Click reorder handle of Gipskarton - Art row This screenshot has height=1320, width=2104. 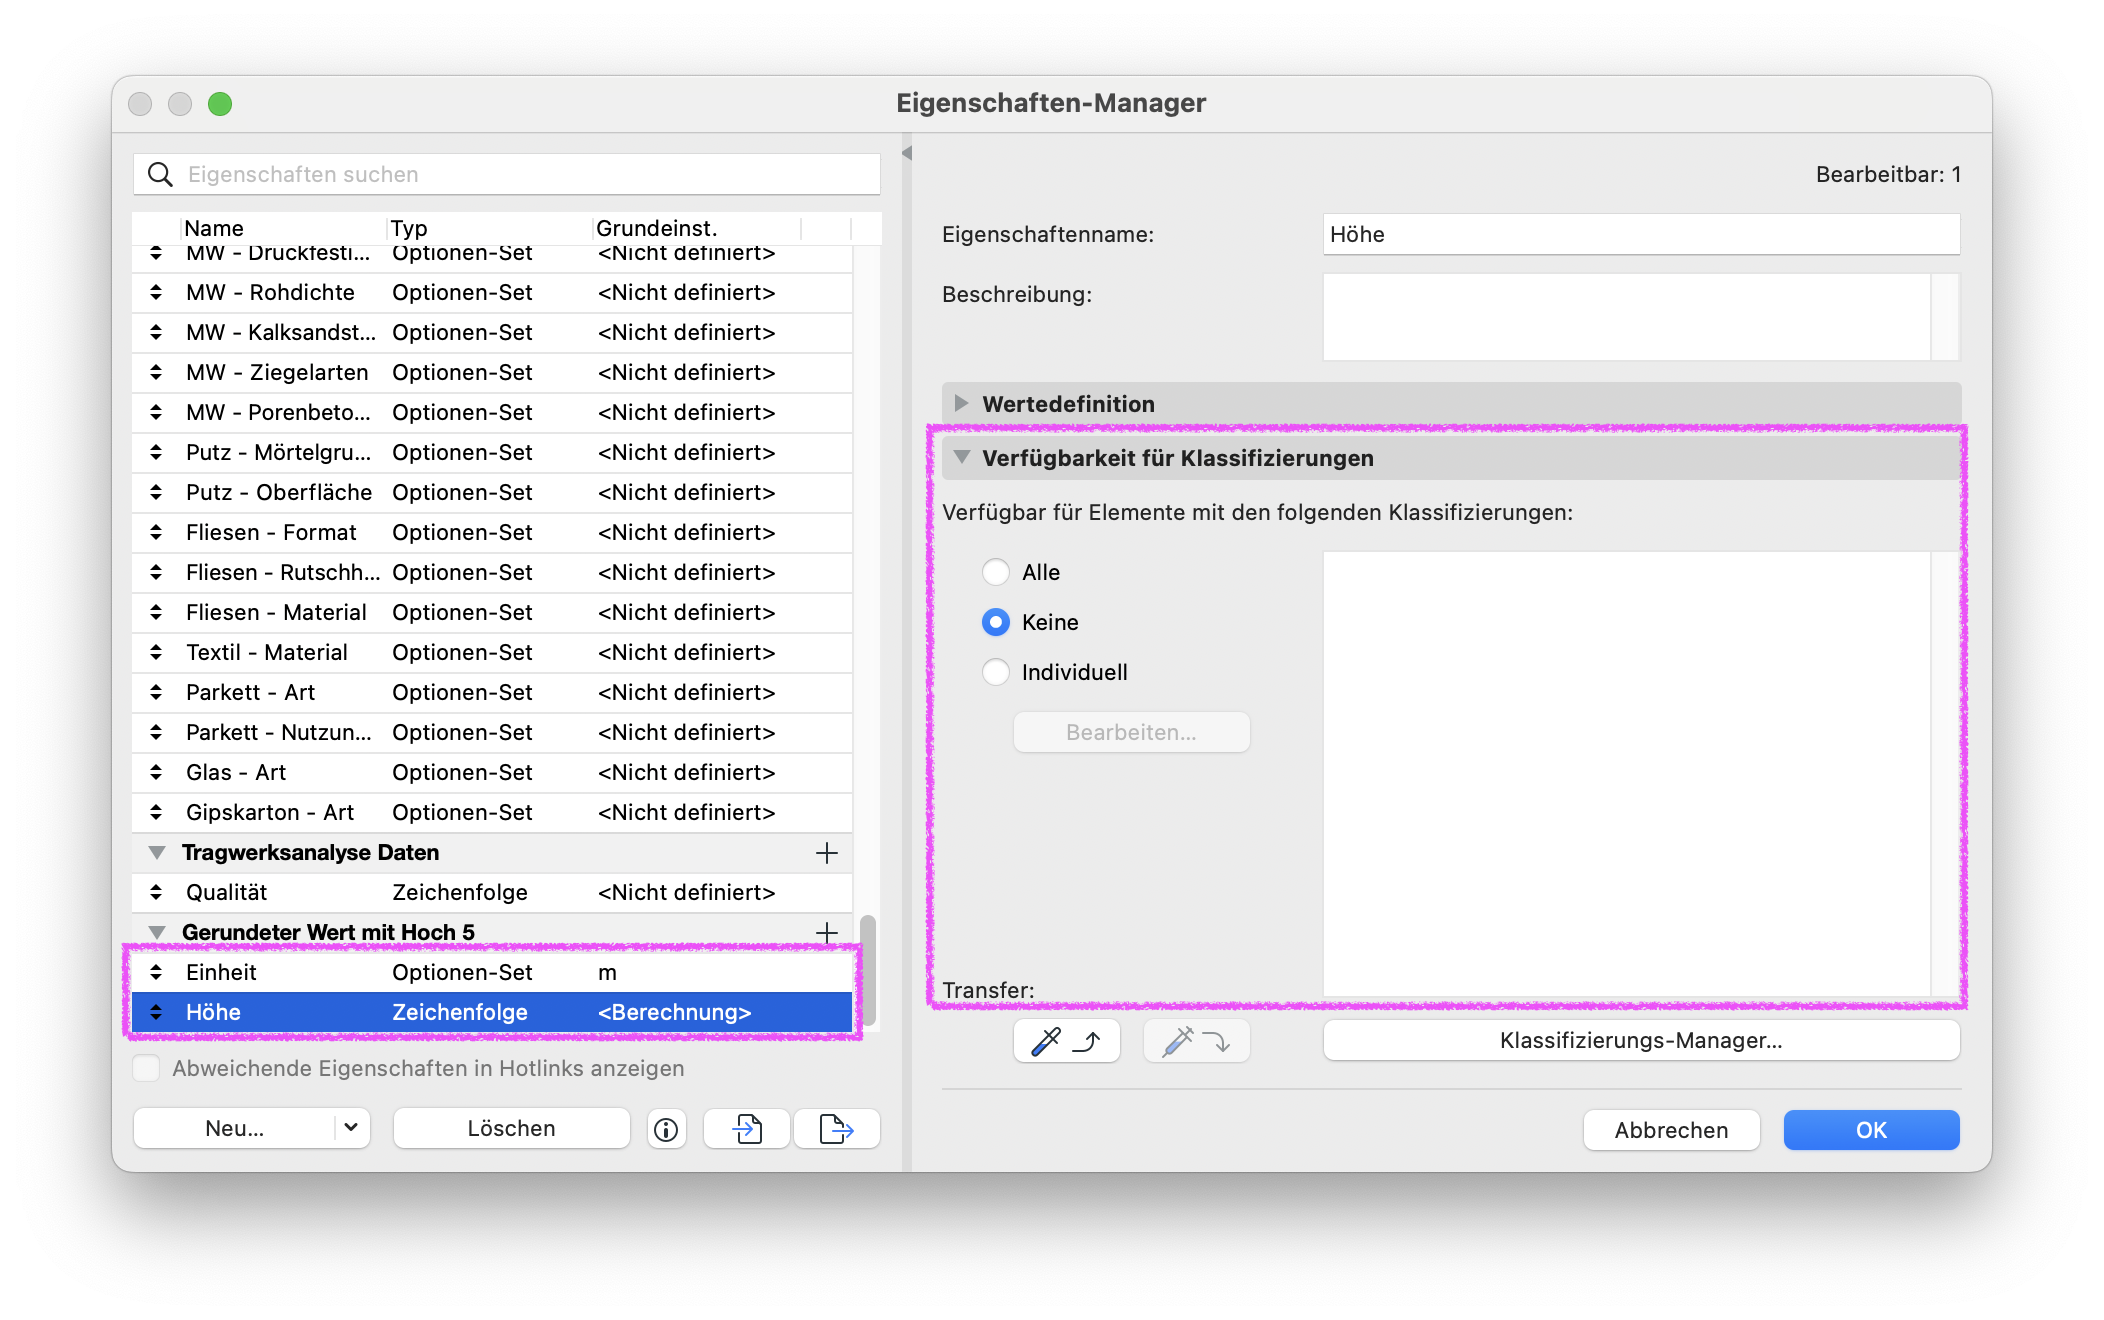(156, 812)
